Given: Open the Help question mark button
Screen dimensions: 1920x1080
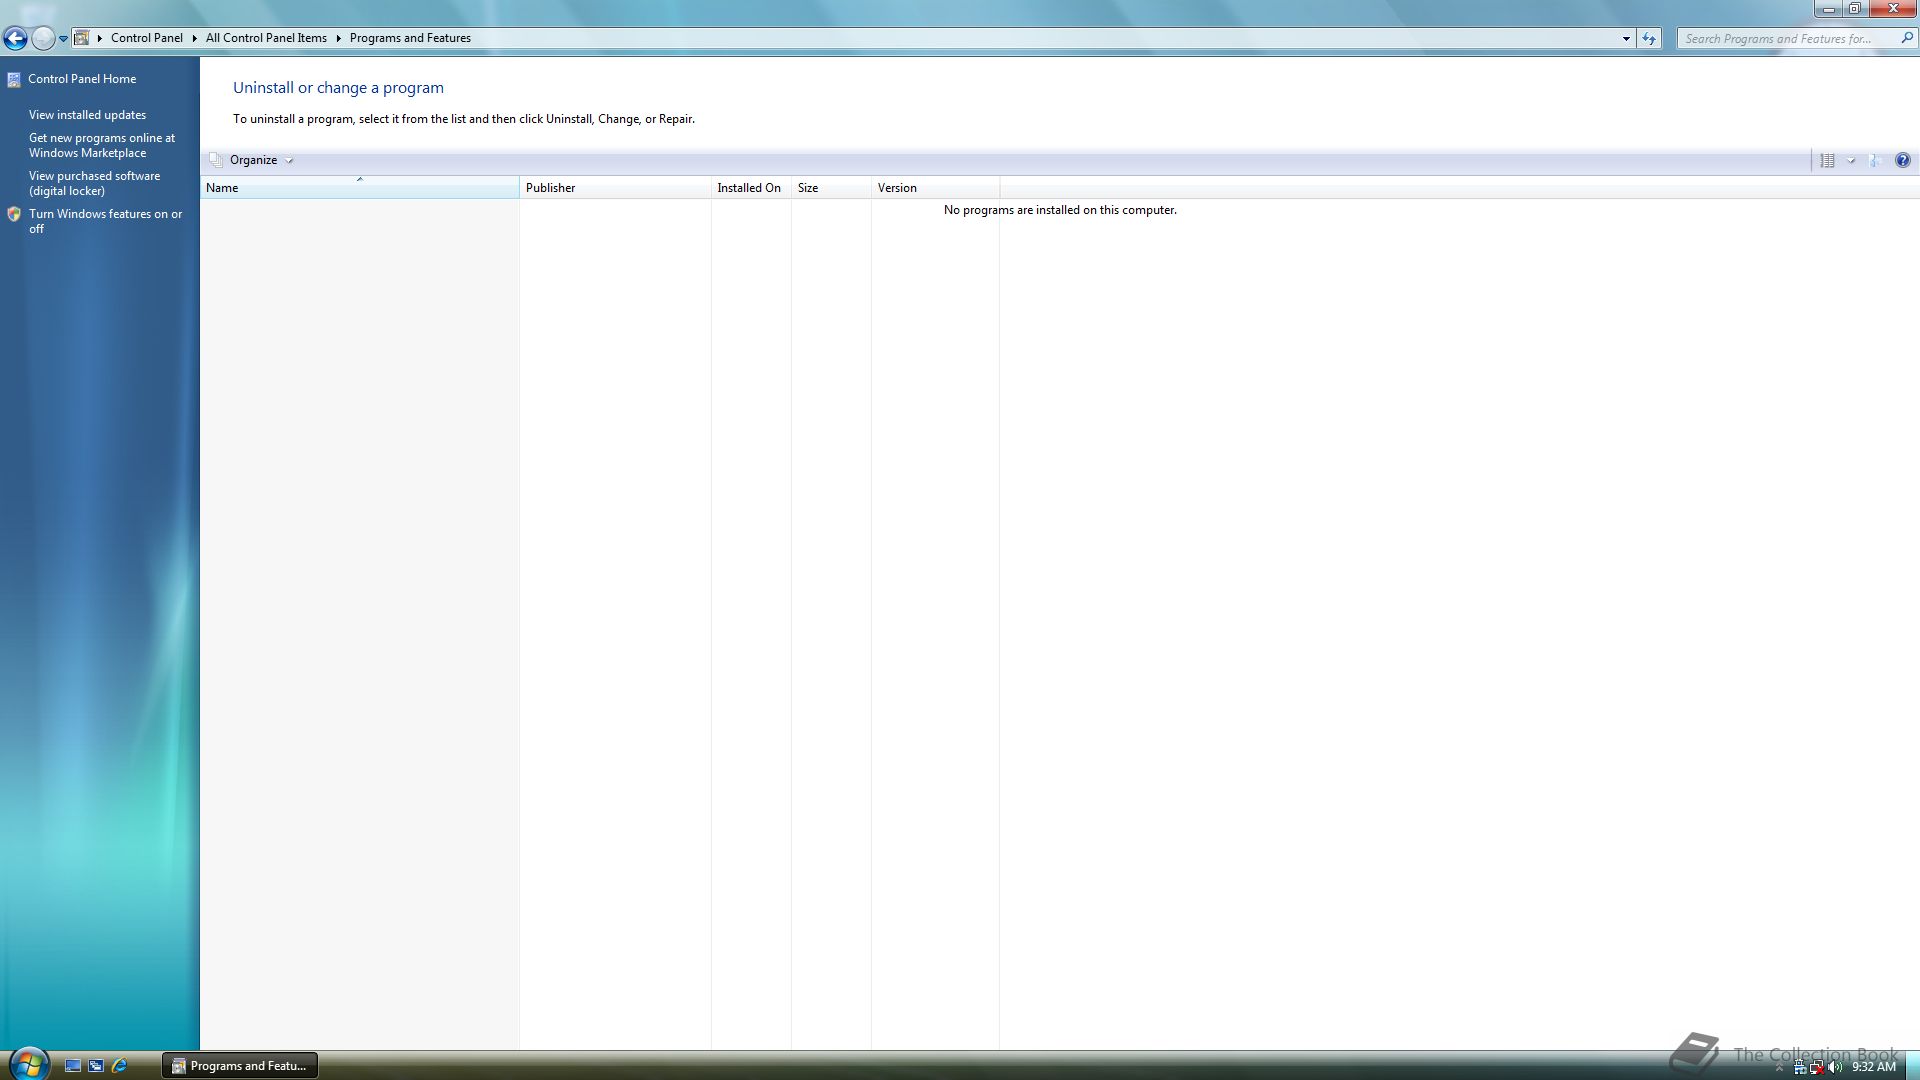Looking at the screenshot, I should point(1902,160).
